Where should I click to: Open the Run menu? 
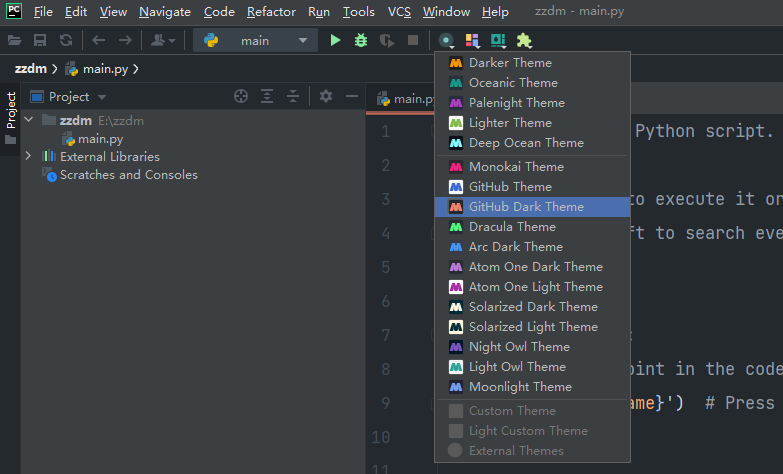click(319, 11)
